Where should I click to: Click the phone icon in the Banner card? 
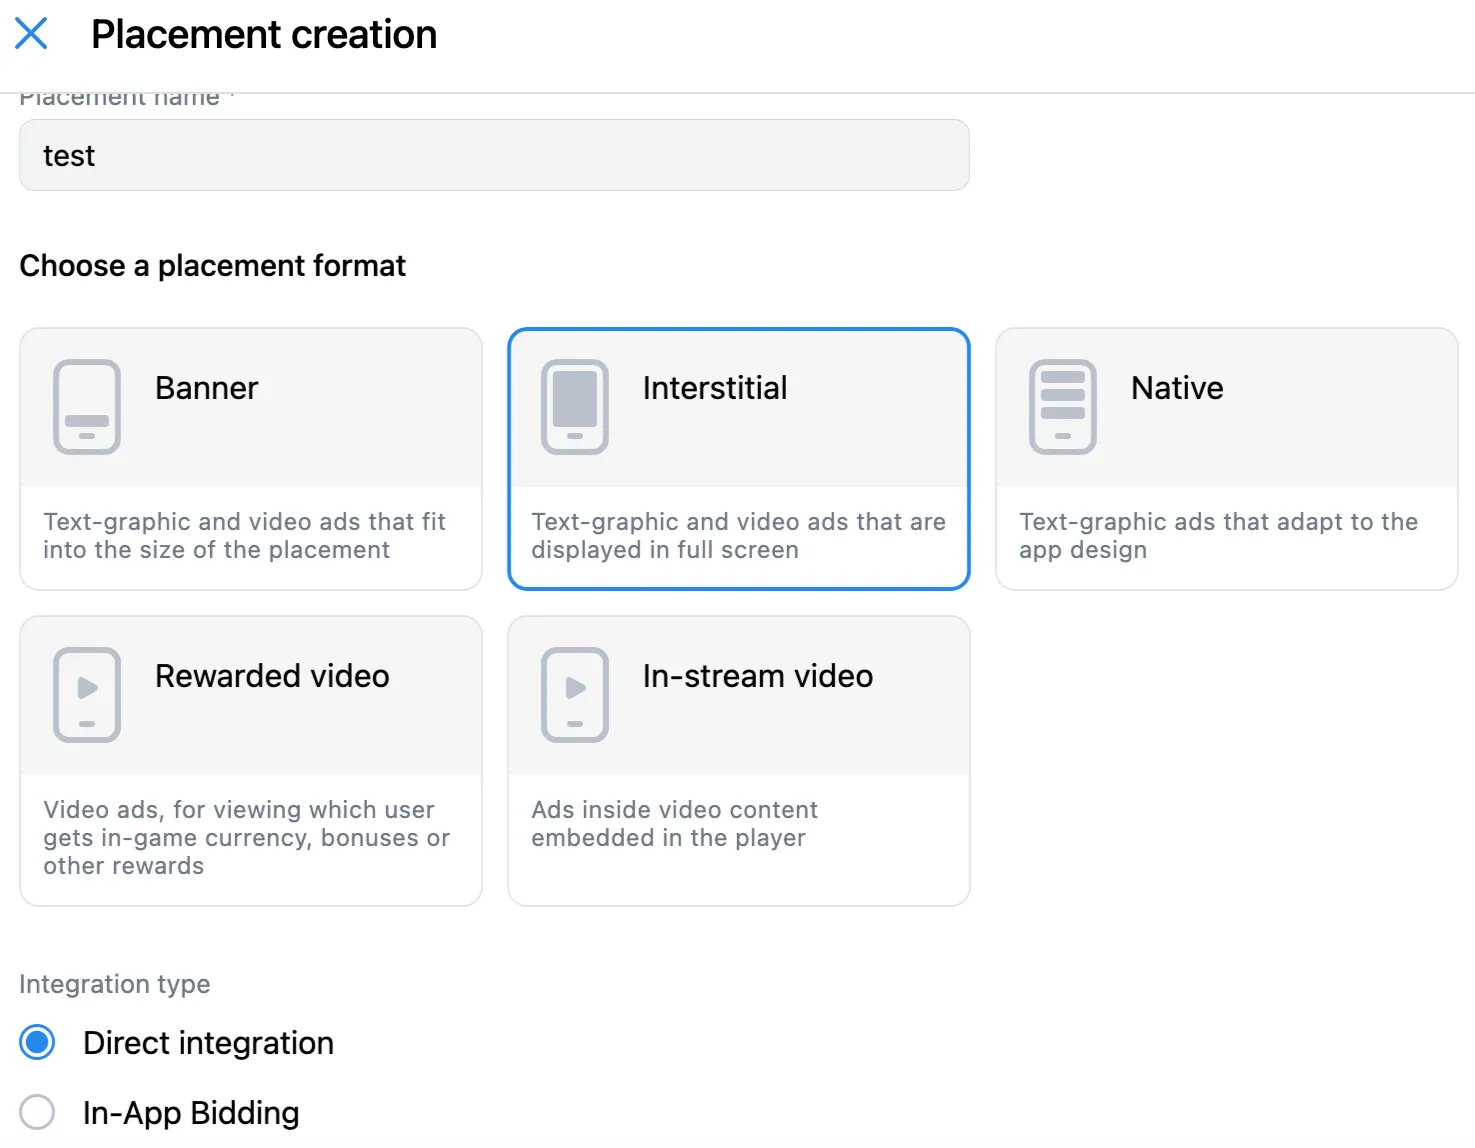86,406
